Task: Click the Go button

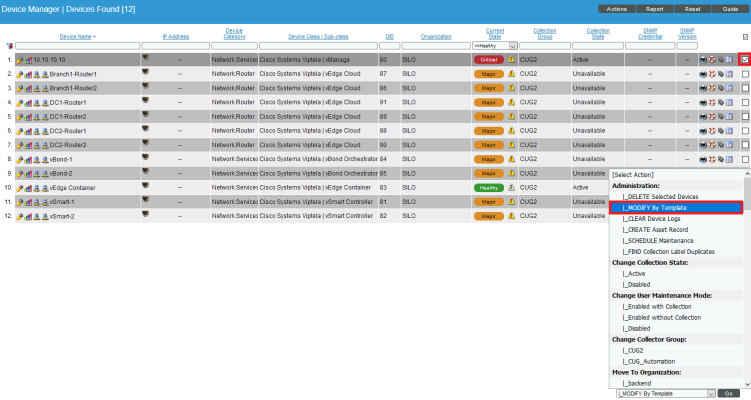Action: (728, 394)
